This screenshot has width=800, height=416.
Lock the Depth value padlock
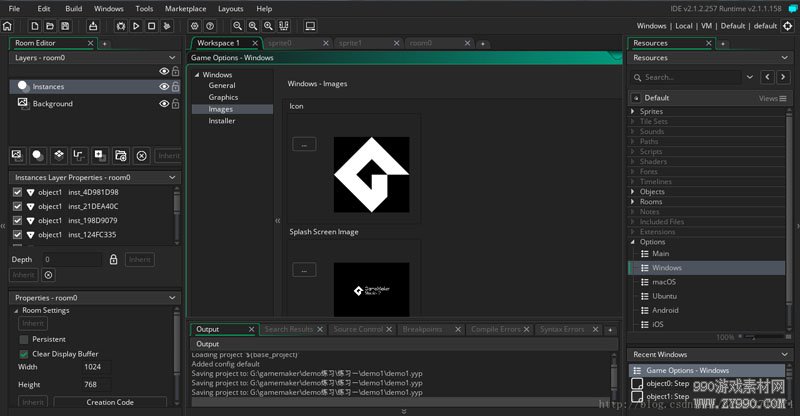(113, 259)
